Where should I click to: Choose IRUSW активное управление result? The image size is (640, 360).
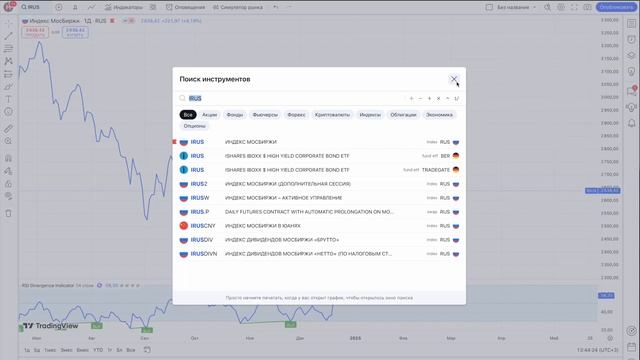click(319, 198)
